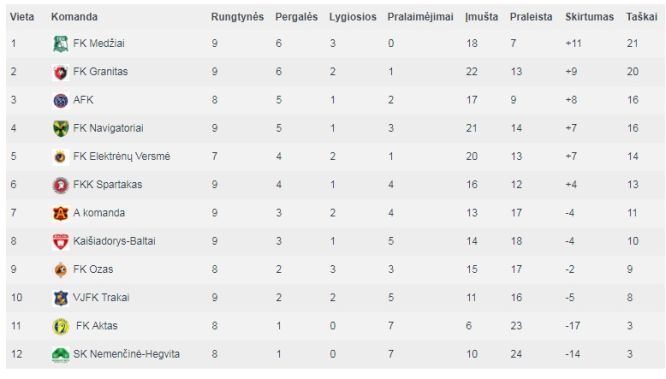The width and height of the screenshot is (666, 379).
Task: Click the Pergalės column header
Action: click(296, 17)
